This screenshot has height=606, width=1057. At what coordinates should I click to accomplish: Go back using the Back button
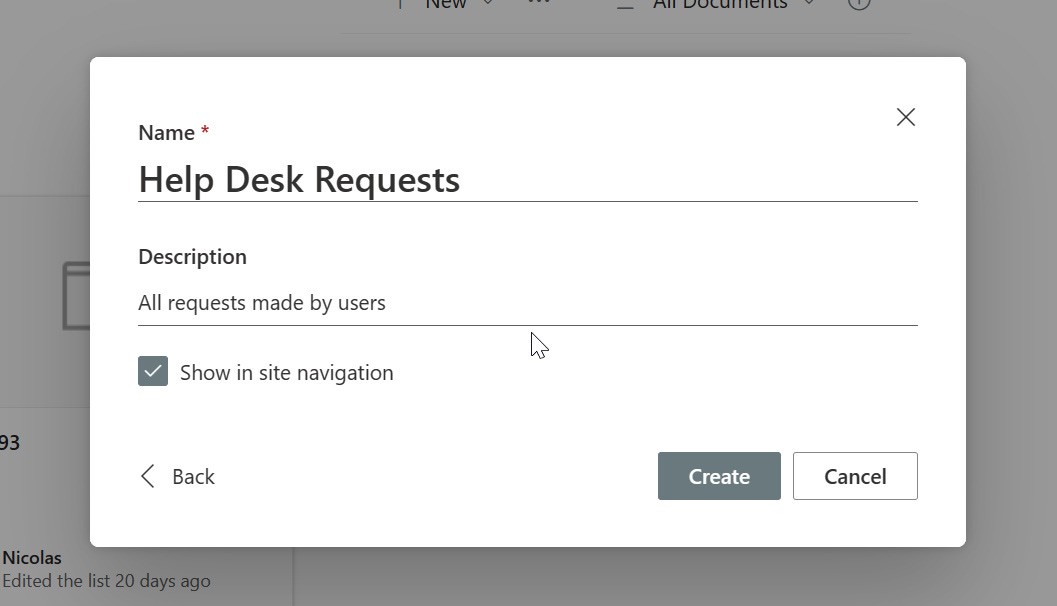(x=178, y=477)
